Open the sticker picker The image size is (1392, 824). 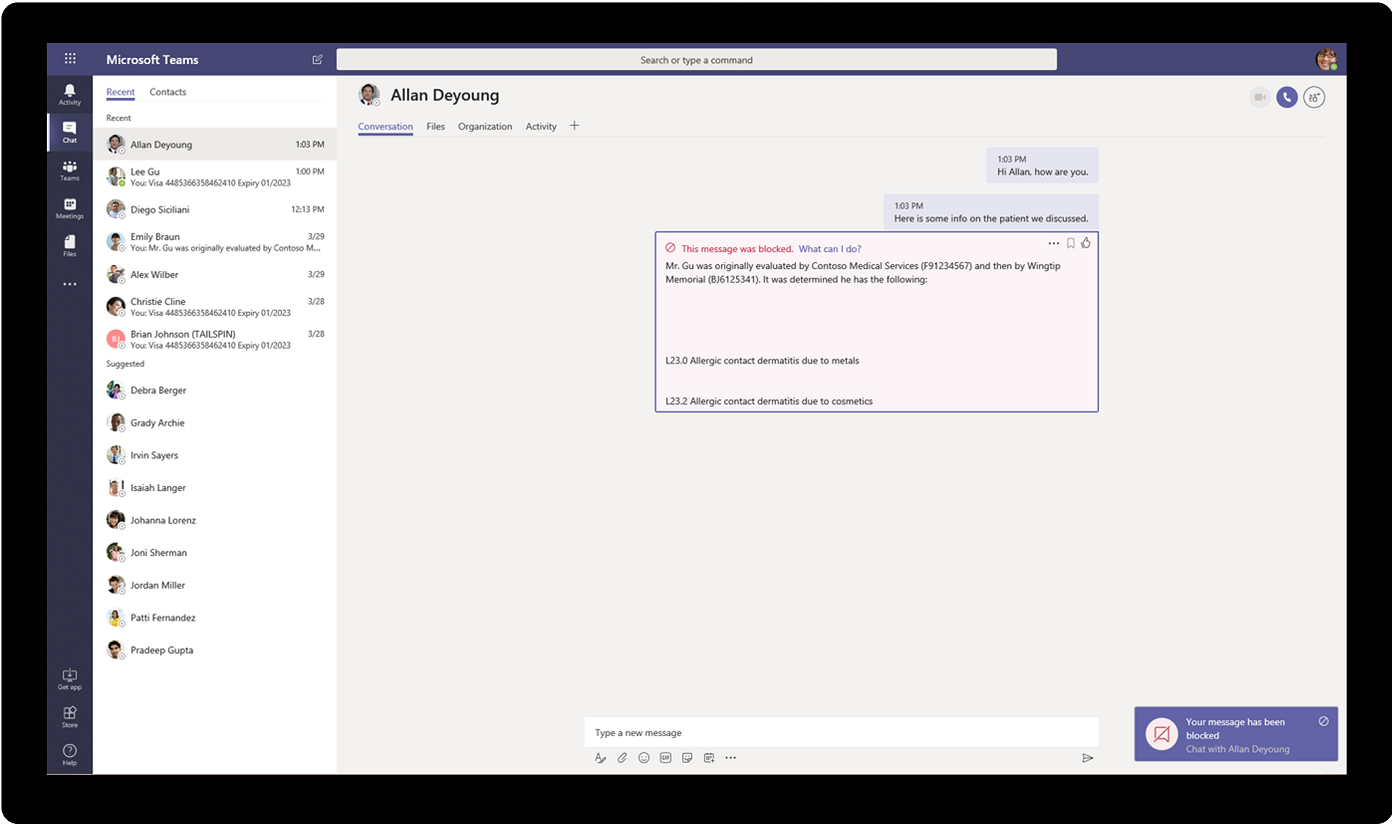click(687, 757)
